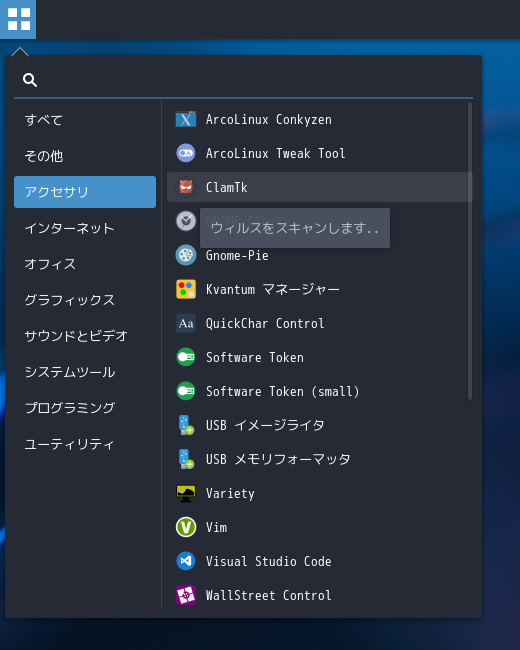The height and width of the screenshot is (650, 520).
Task: Click the Gnome-Pie icon
Action: click(186, 255)
